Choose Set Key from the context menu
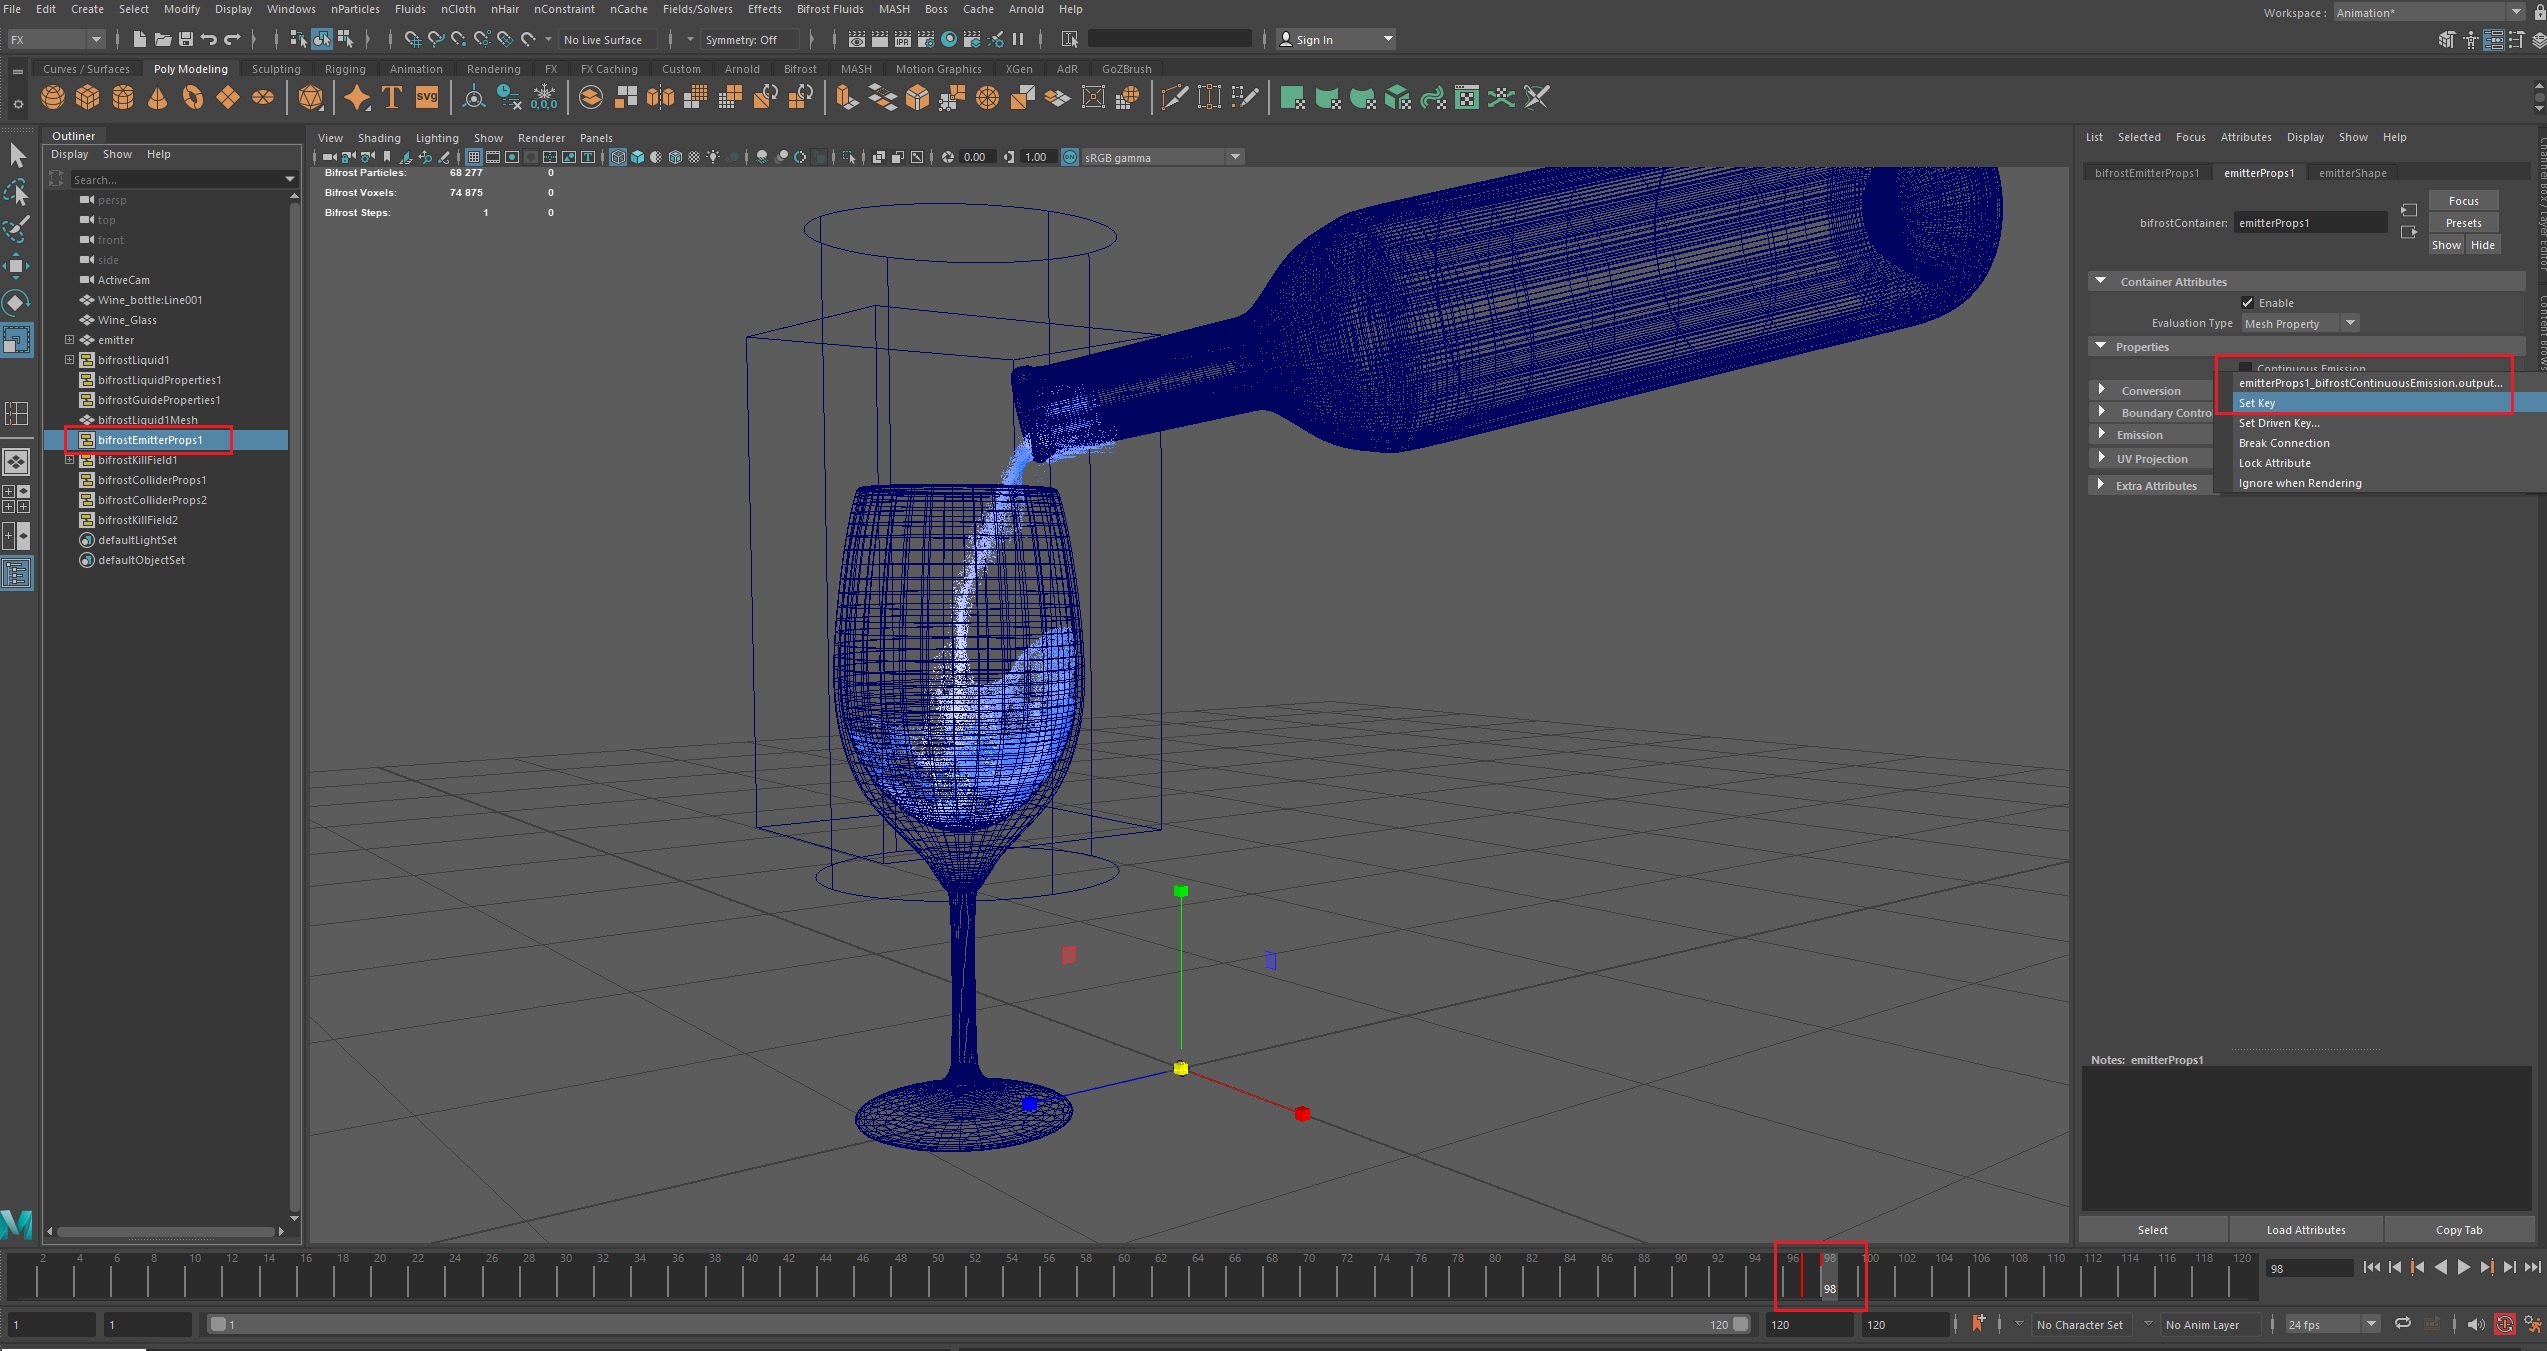This screenshot has width=2547, height=1351. point(2257,403)
